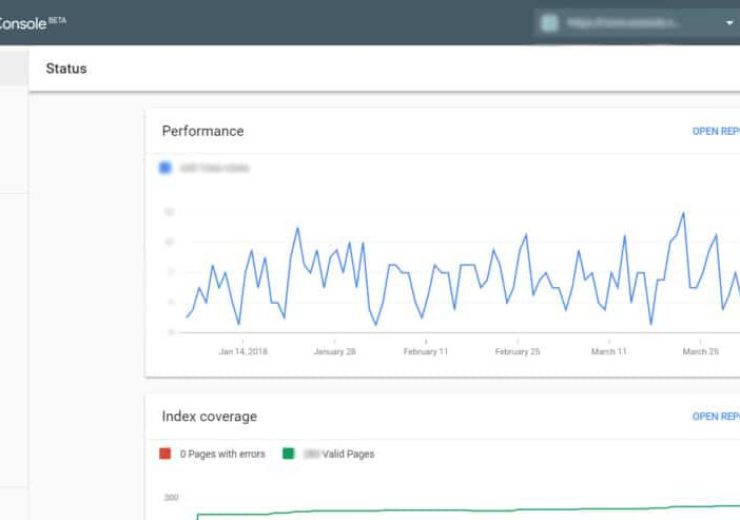This screenshot has width=740, height=520.
Task: Click the Index coverage card title
Action: tap(210, 416)
